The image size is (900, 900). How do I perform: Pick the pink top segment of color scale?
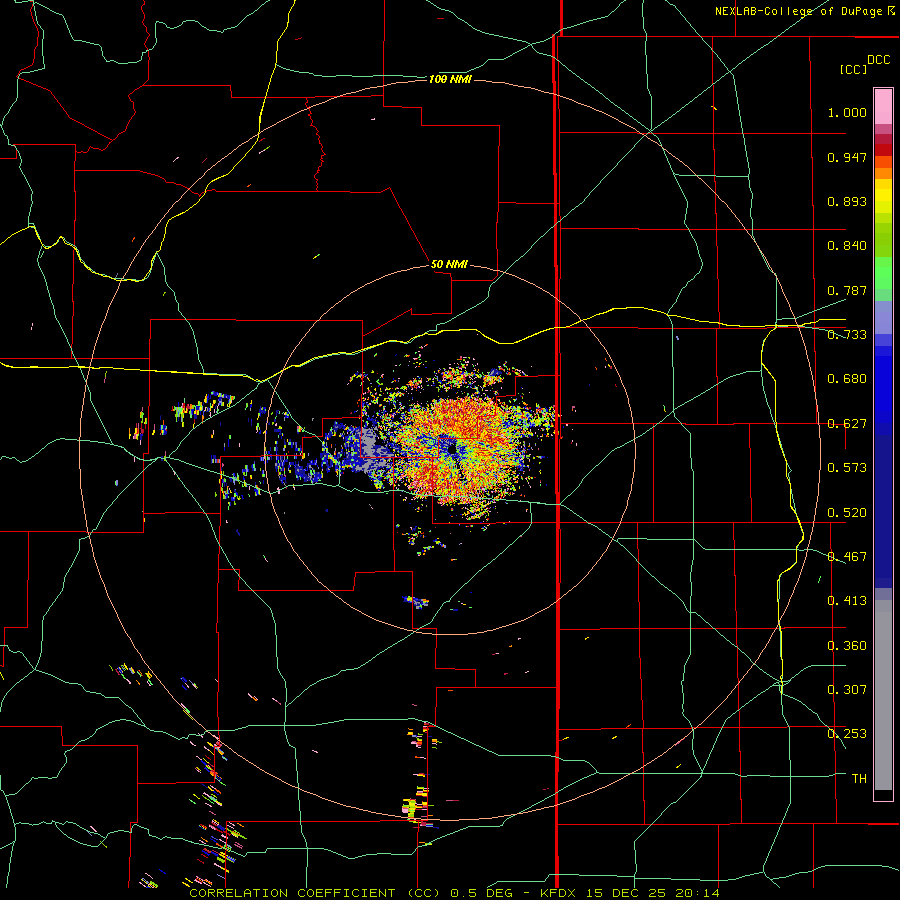883,106
